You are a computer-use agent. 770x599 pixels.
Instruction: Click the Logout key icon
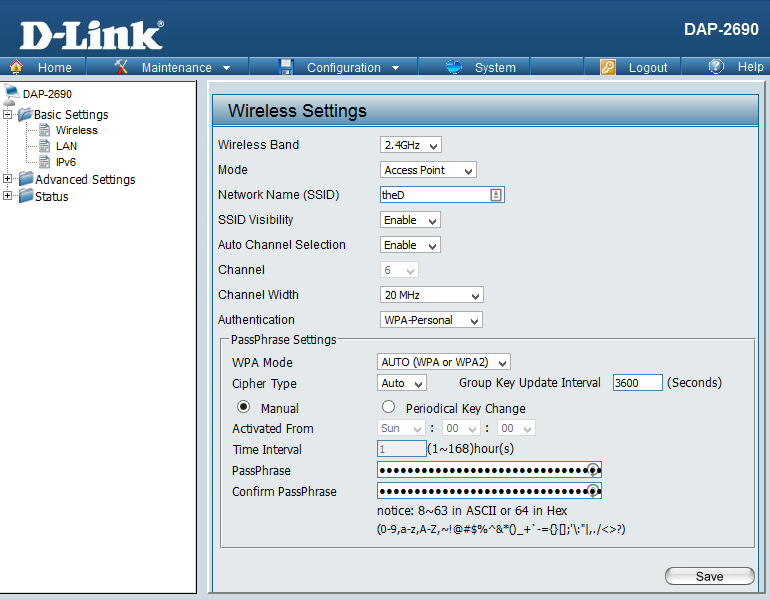coord(607,67)
